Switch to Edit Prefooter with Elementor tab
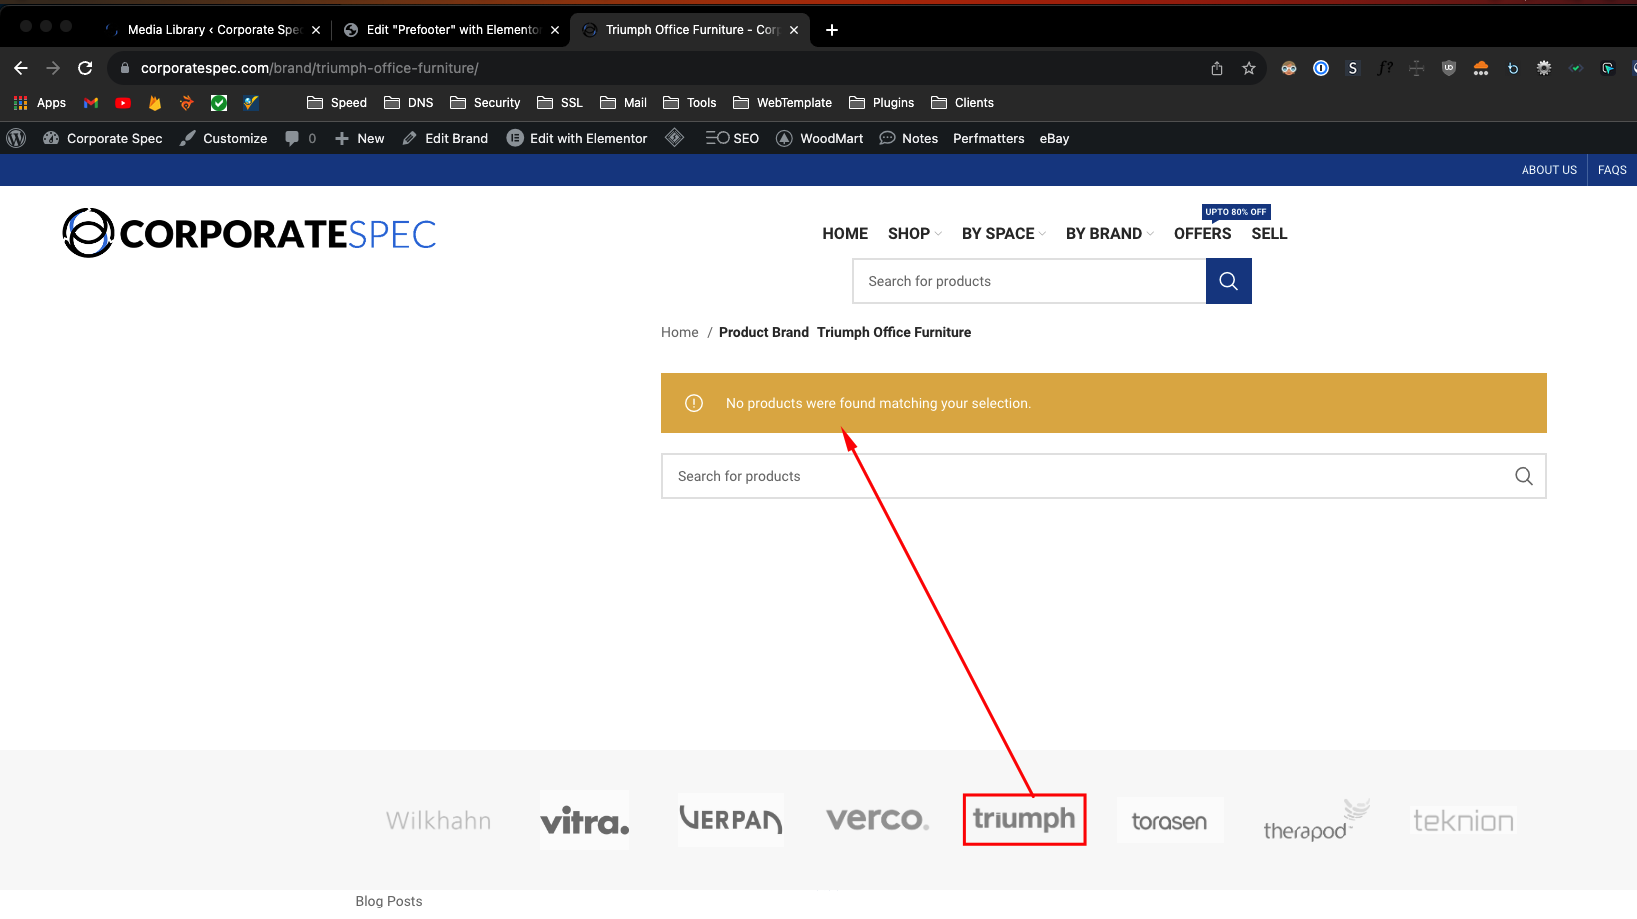1637x919 pixels. point(452,30)
